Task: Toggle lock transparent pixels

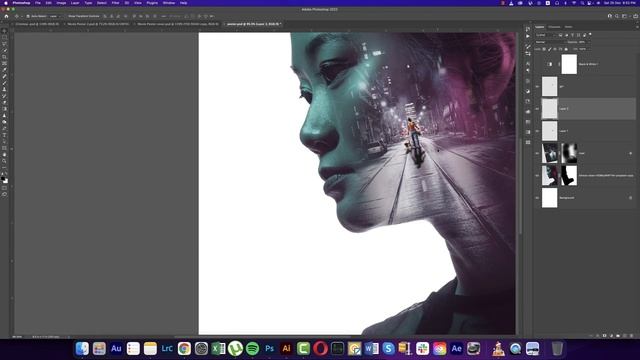Action: pos(544,49)
